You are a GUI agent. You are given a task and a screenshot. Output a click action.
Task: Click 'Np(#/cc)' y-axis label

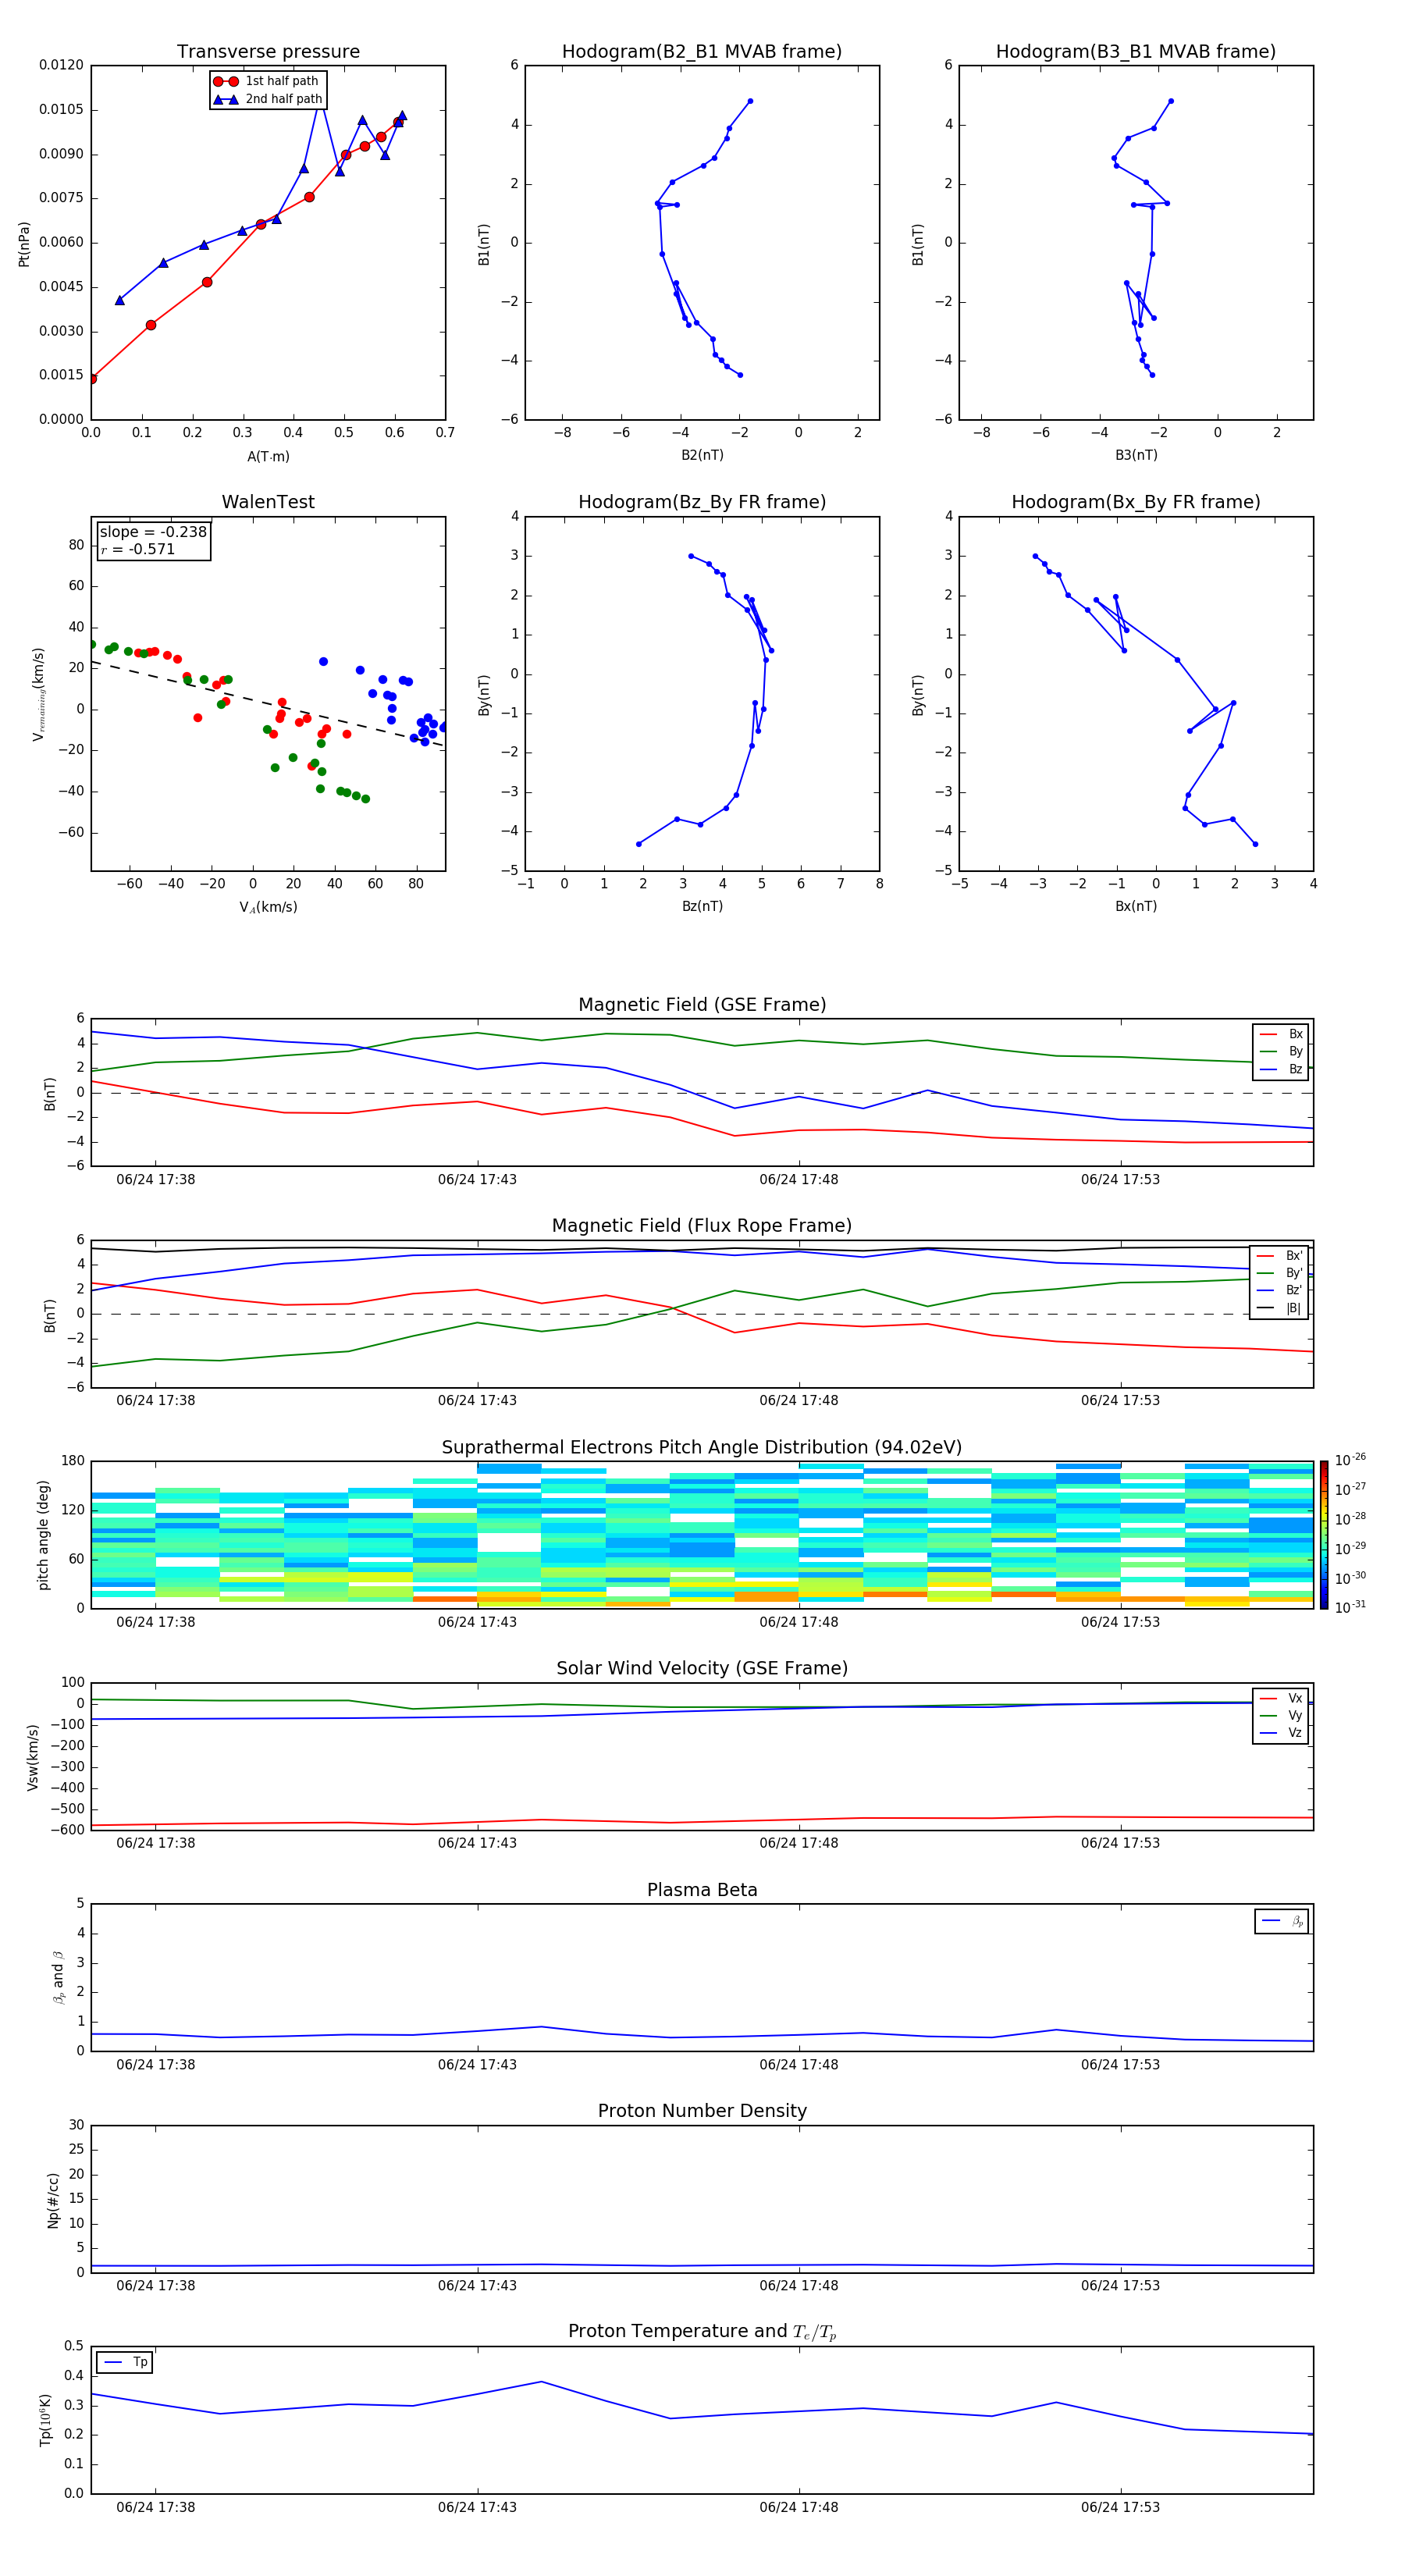(x=53, y=2199)
